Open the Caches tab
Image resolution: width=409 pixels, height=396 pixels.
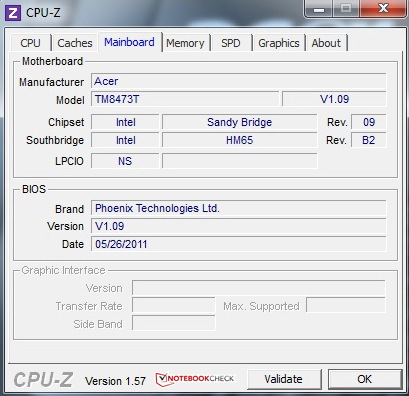pos(75,43)
